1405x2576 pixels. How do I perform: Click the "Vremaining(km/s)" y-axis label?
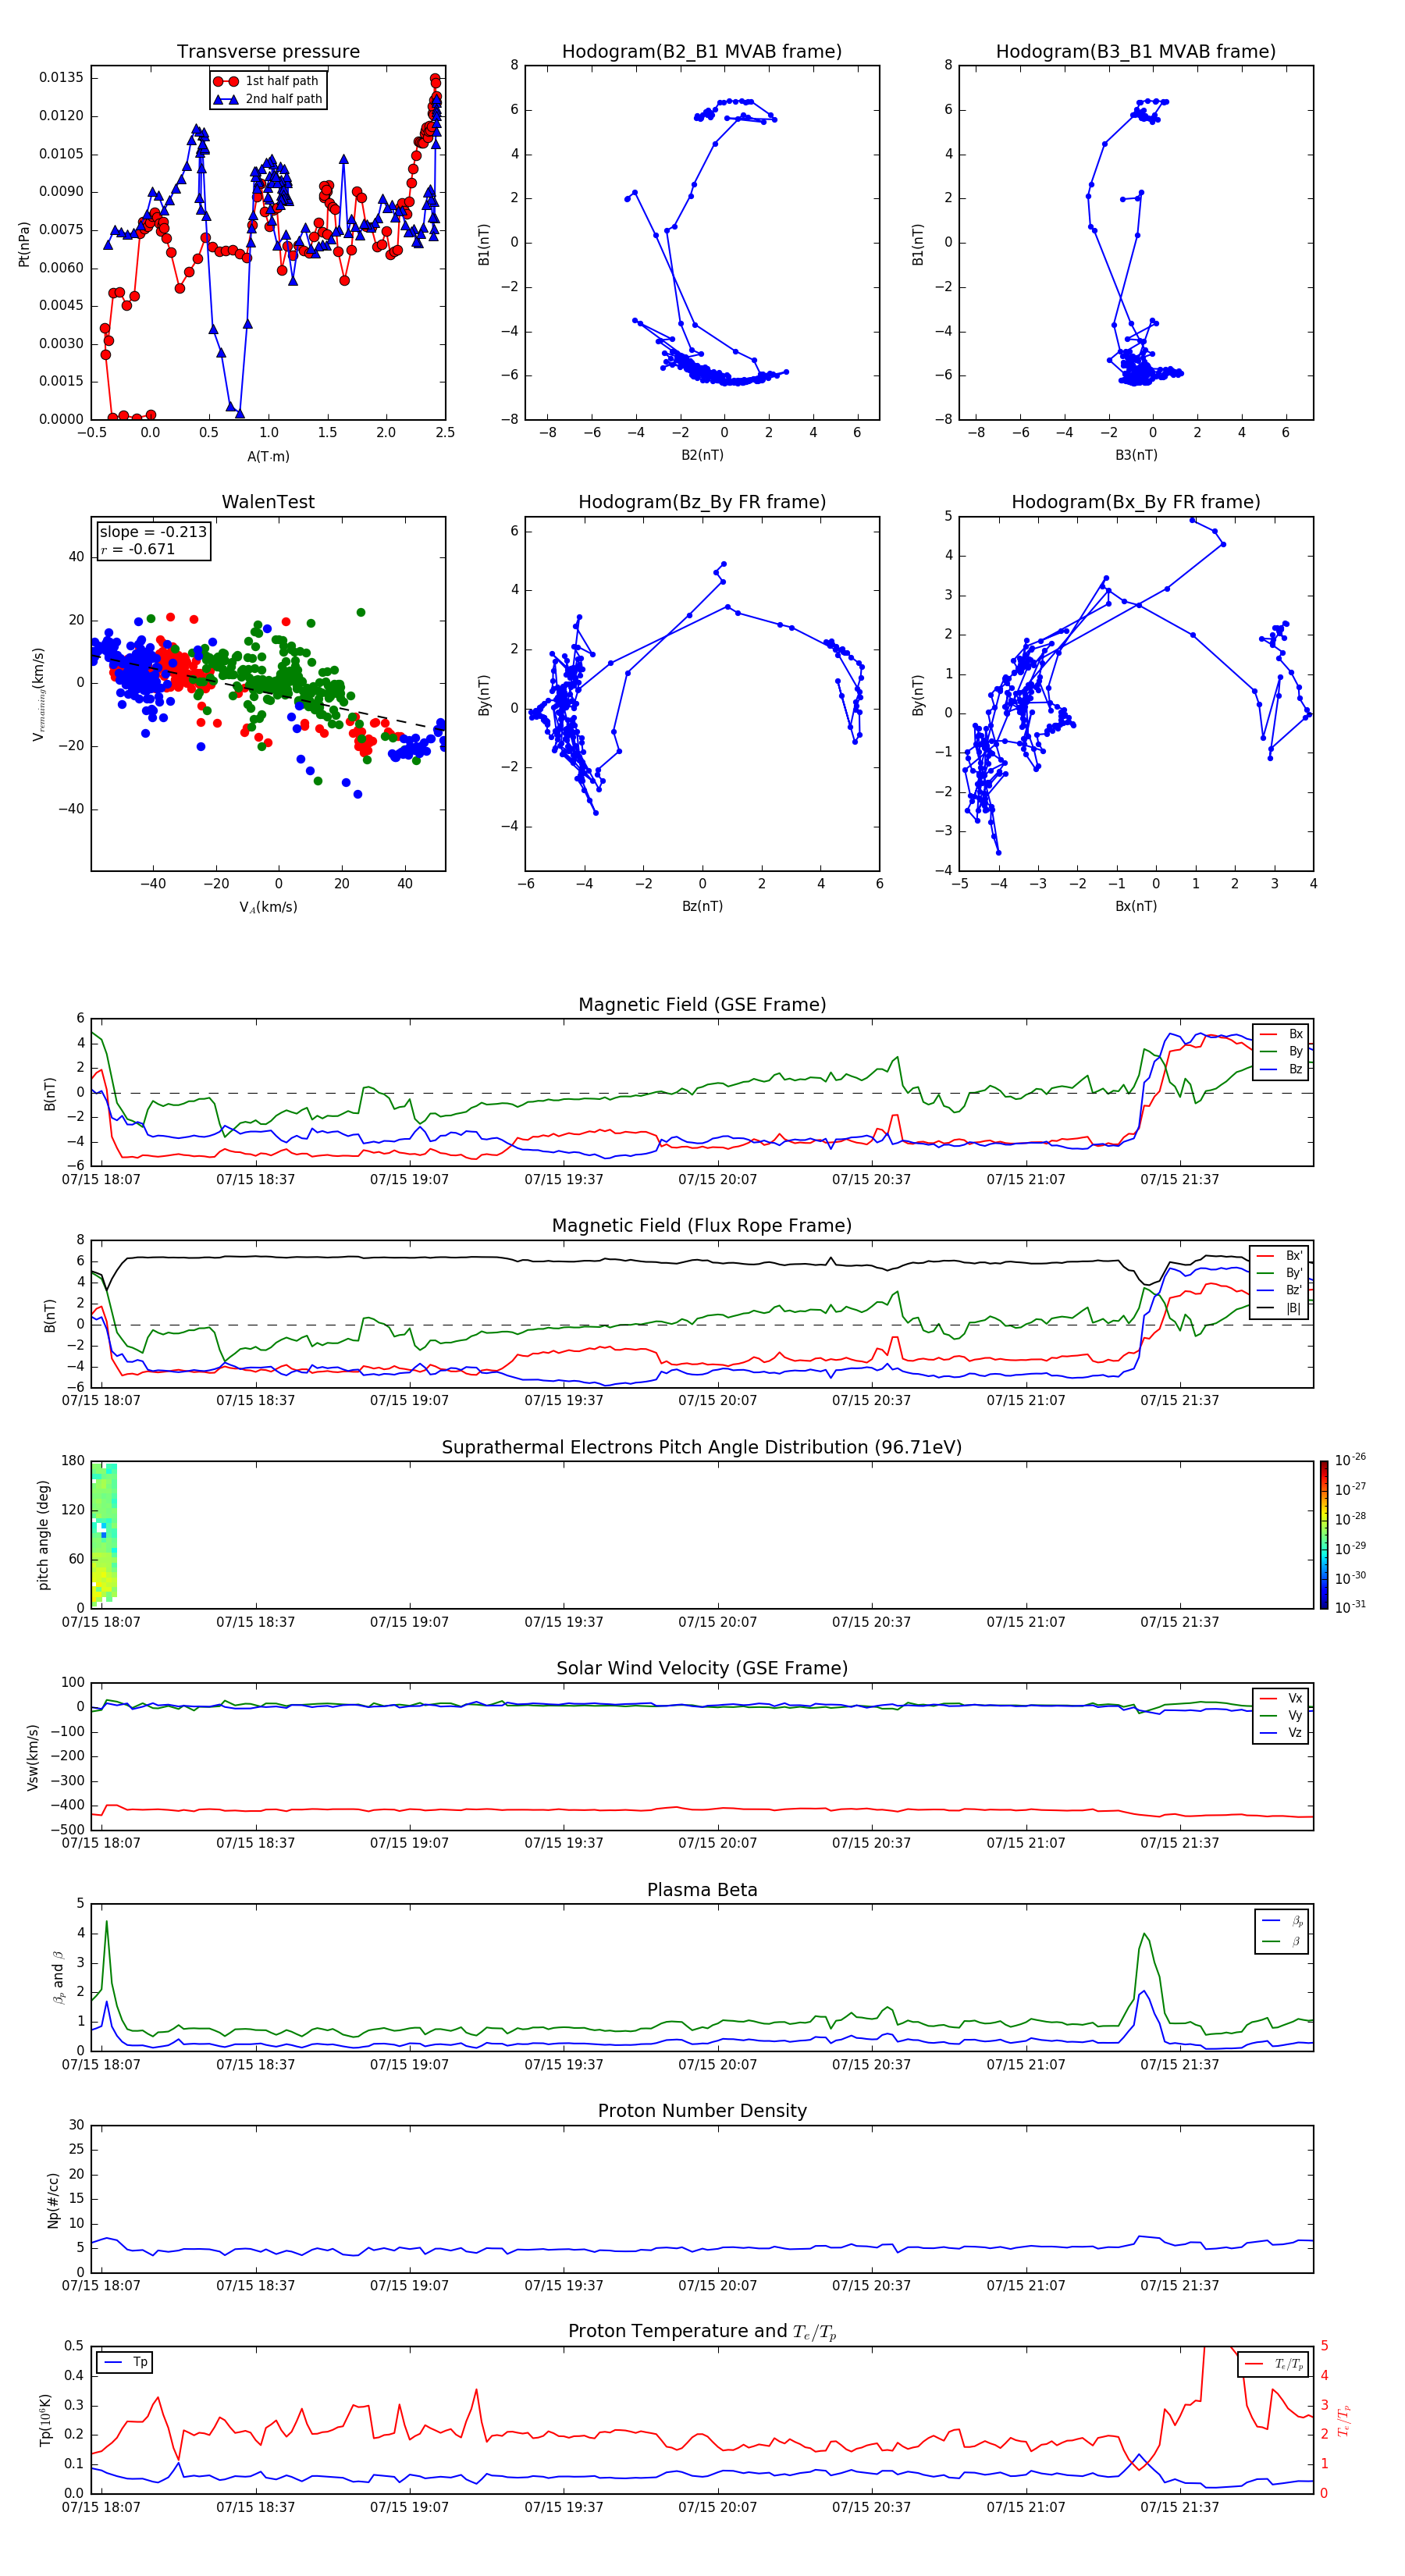point(38,694)
